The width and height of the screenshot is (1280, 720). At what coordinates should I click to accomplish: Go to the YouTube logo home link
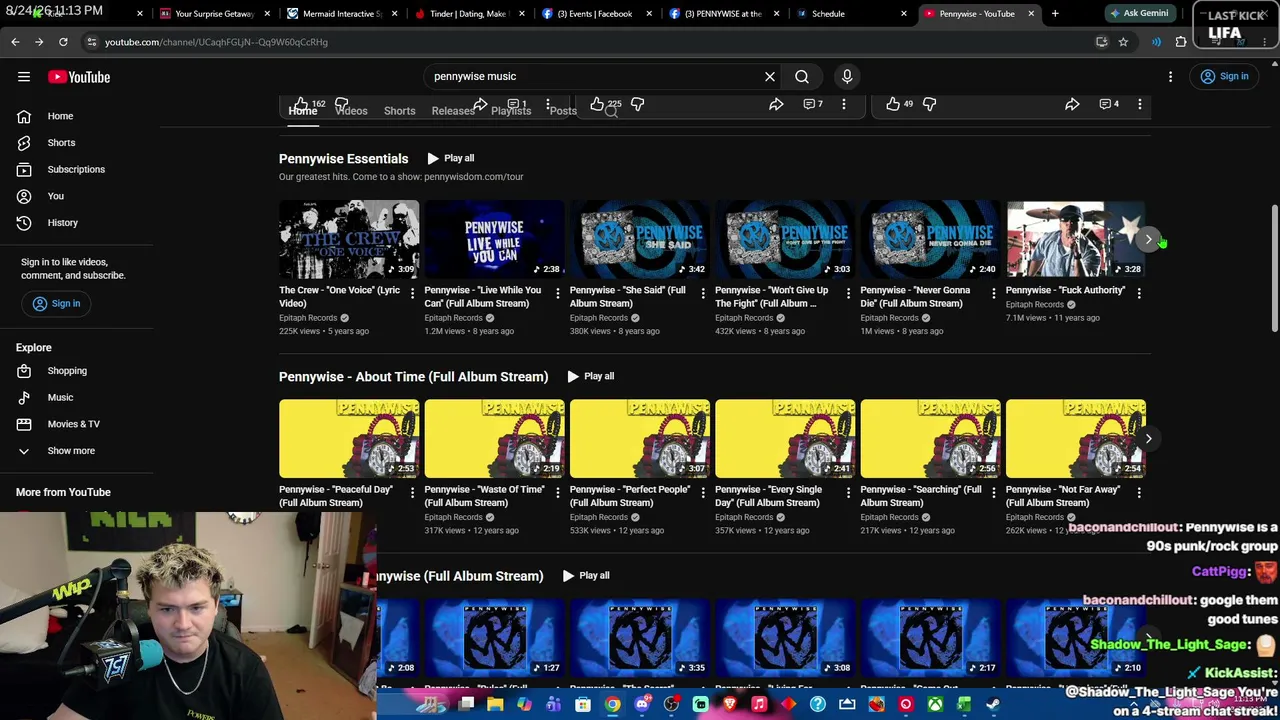point(79,77)
